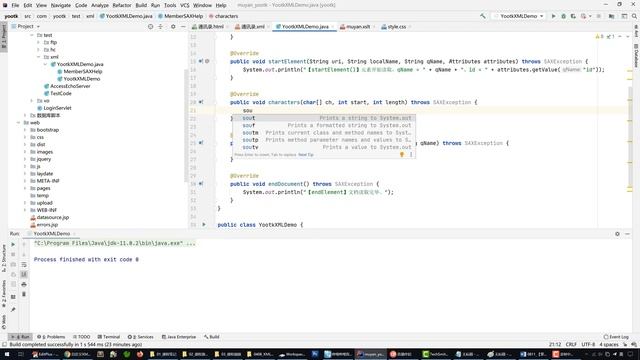
Task: Open the Project Structure icon in the toolbar
Action: coord(611,16)
